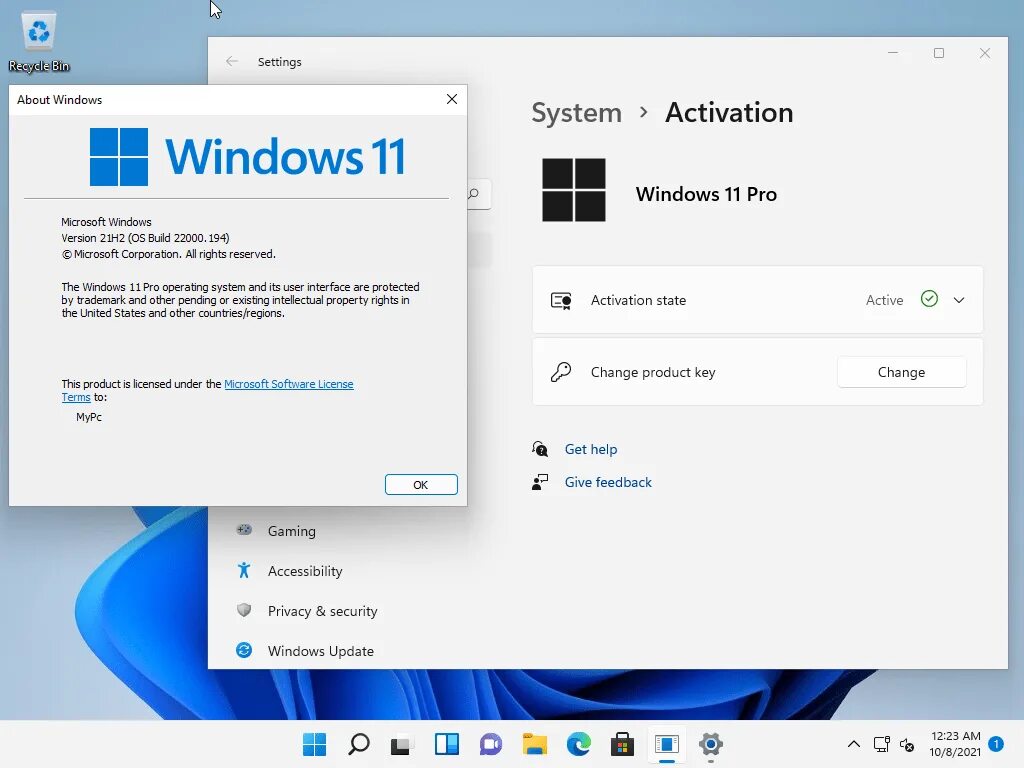Click the Settings back arrow
1024x768 pixels.
[x=230, y=61]
